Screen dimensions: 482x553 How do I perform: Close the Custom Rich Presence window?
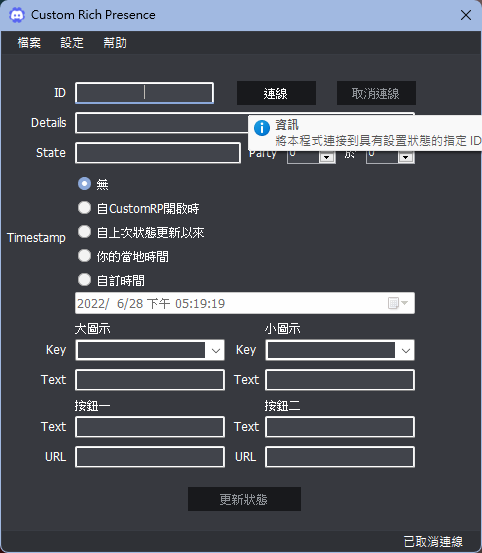point(466,15)
